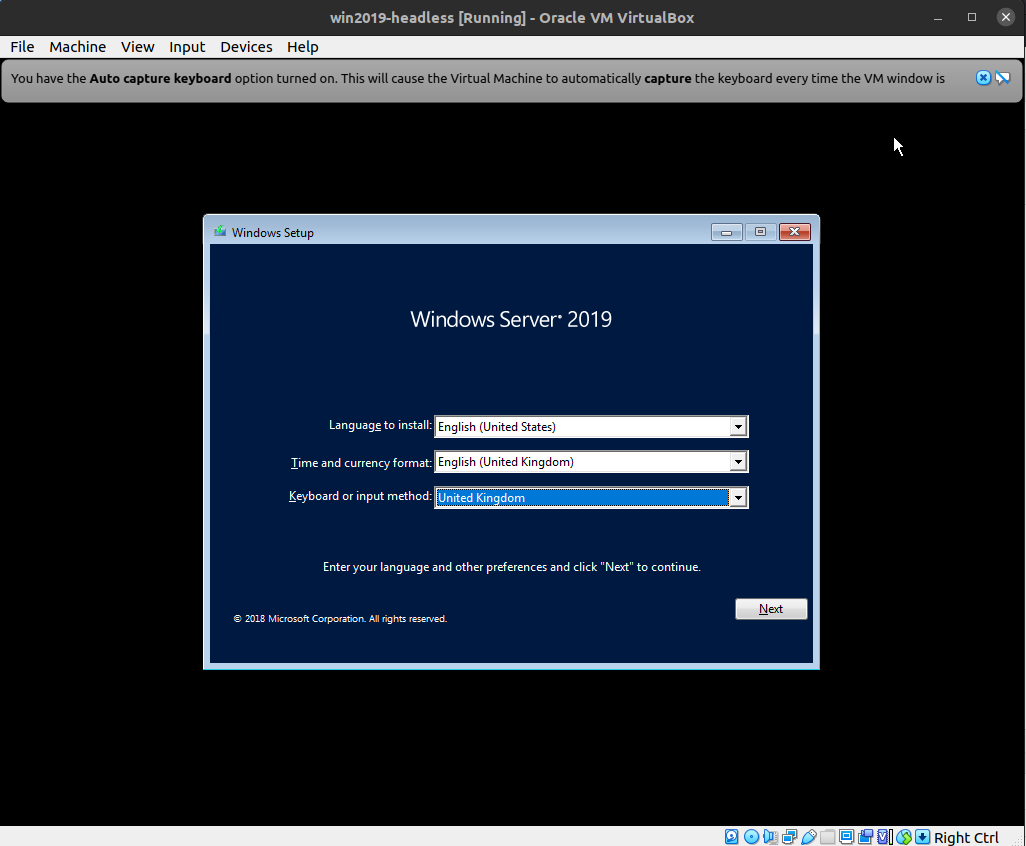Click the Windows Setup title bar icon
Image resolution: width=1026 pixels, height=846 pixels.
pyautogui.click(x=220, y=232)
